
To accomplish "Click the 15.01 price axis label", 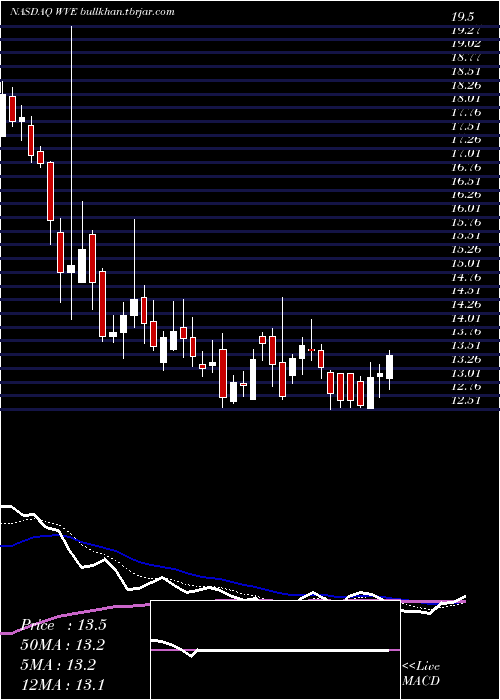I will 466,263.
